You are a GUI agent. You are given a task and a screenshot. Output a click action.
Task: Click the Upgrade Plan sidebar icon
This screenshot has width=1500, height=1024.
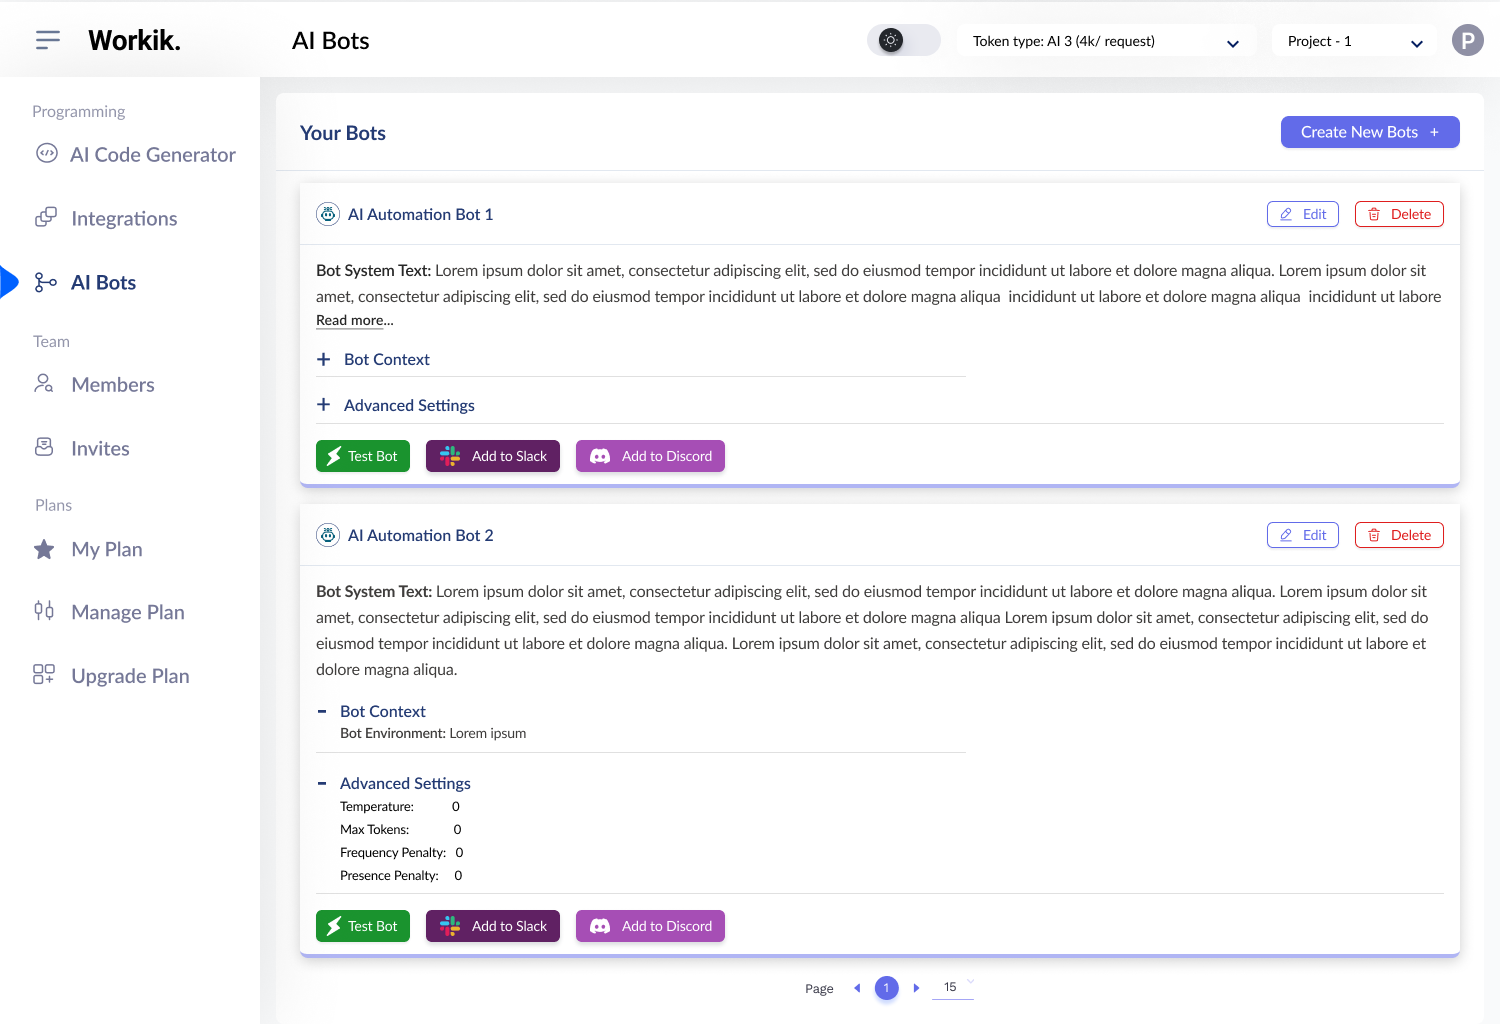pyautogui.click(x=43, y=675)
